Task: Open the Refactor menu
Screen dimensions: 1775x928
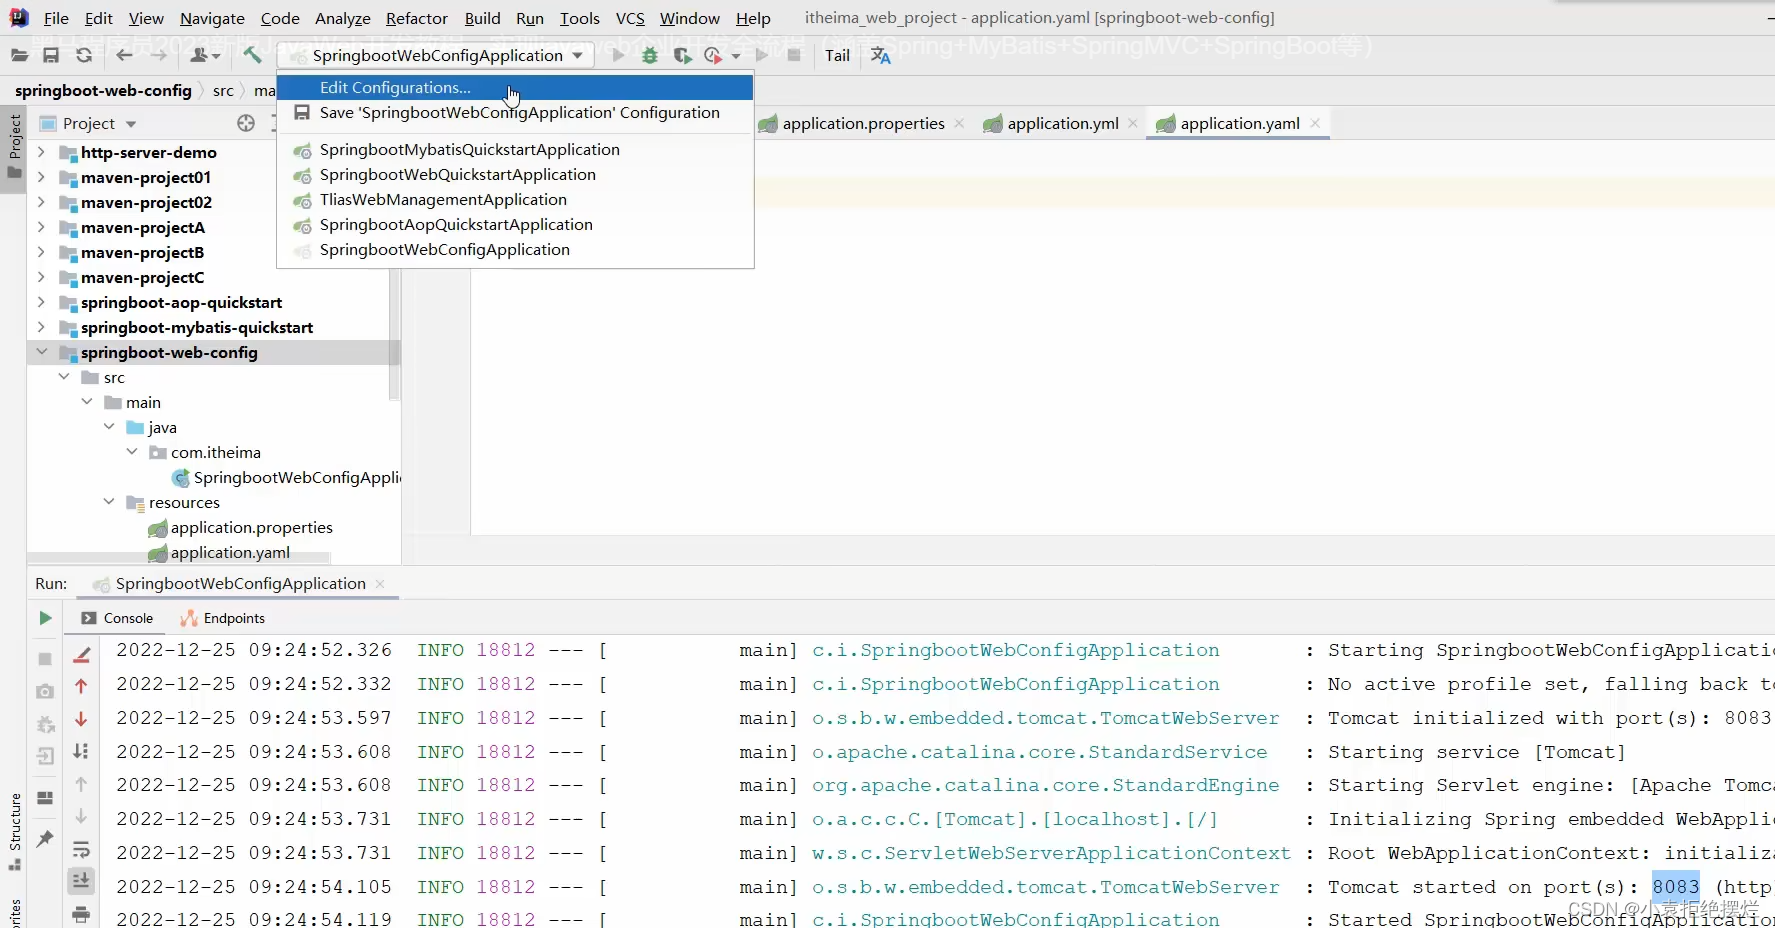Action: (x=416, y=18)
